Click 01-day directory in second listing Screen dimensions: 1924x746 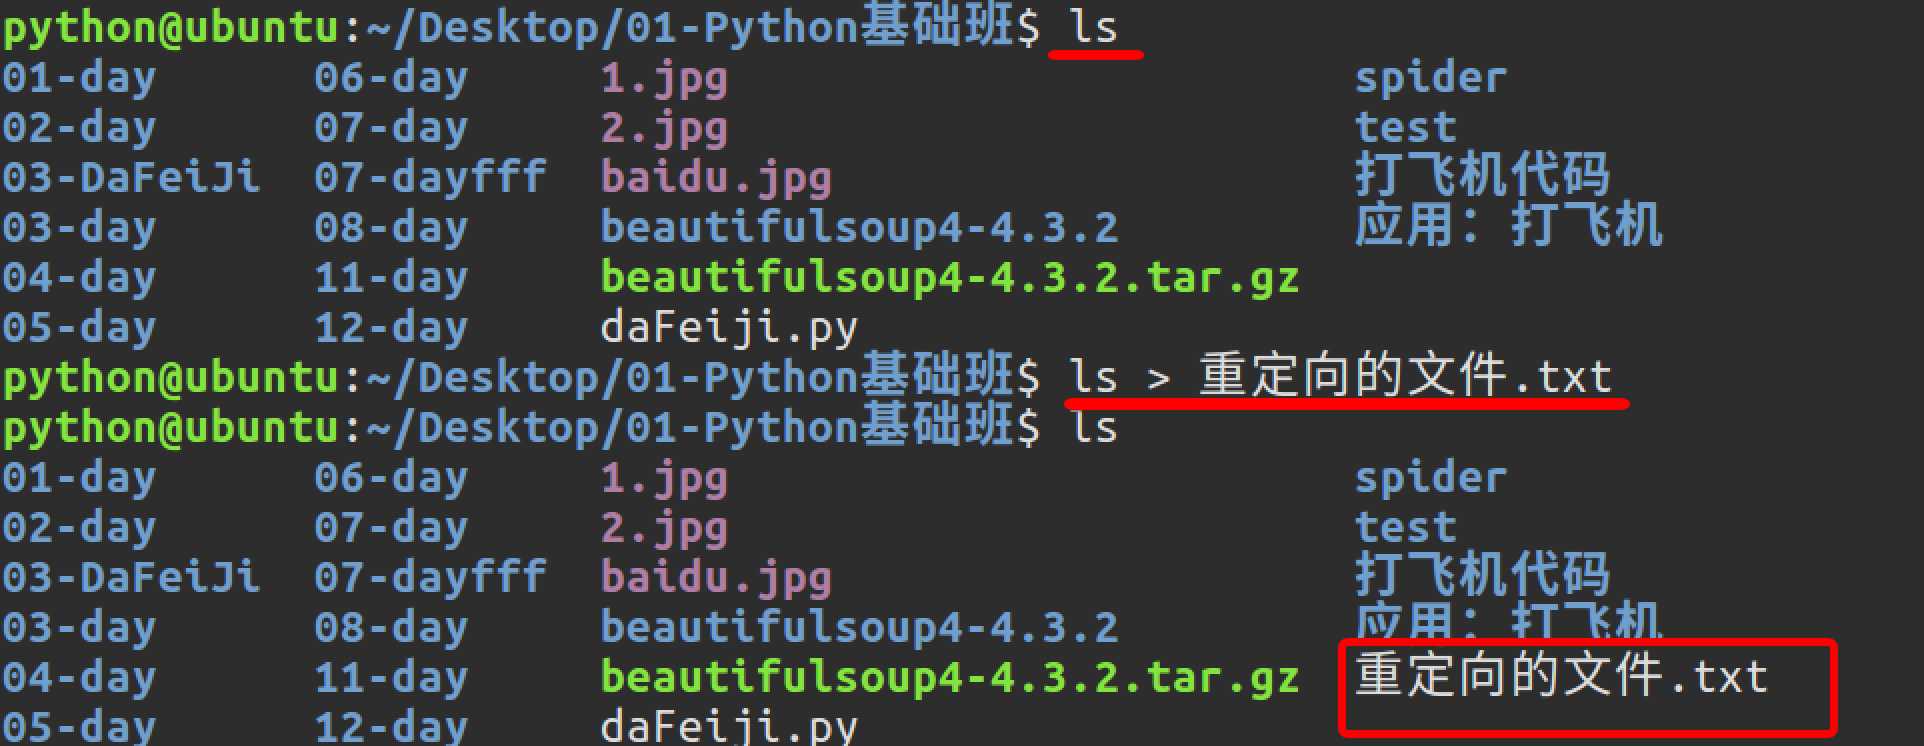79,479
